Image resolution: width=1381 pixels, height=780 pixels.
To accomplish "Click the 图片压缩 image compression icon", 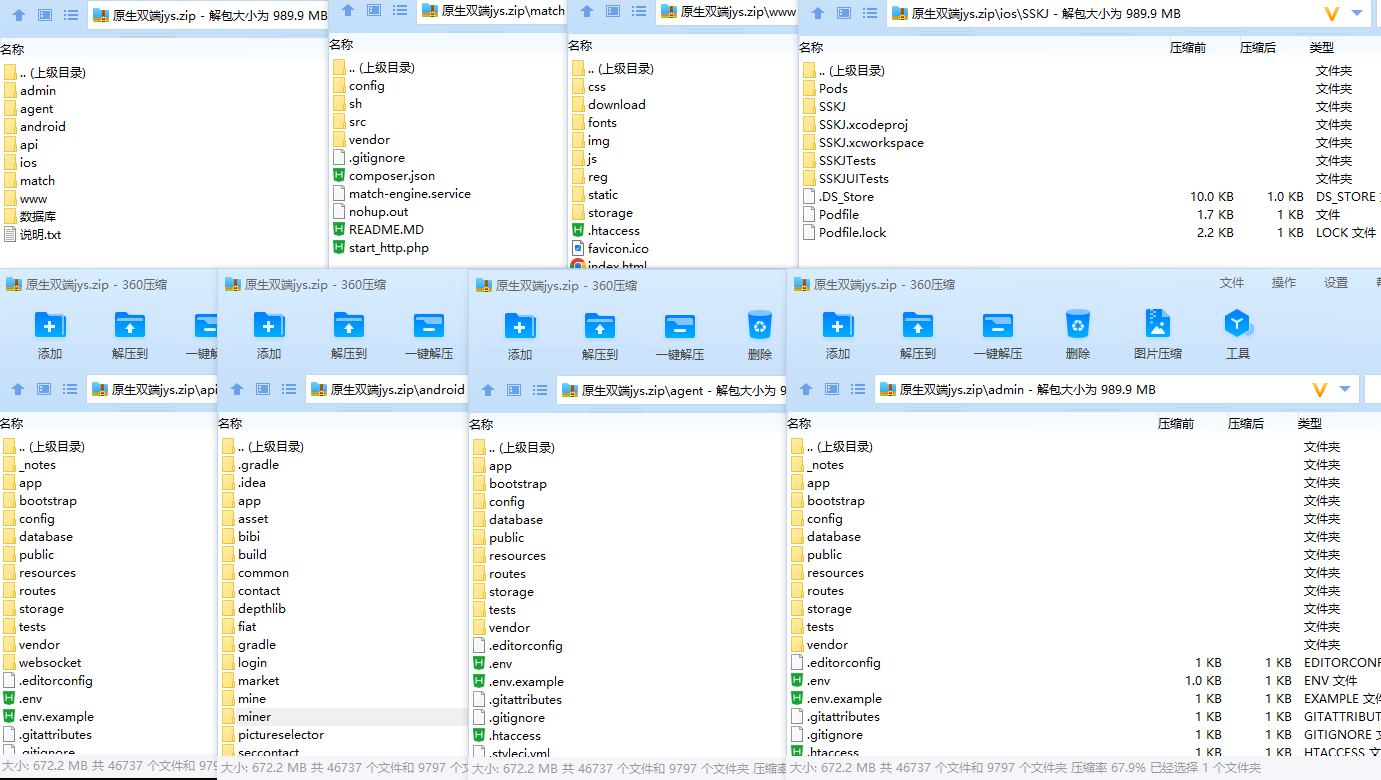I will (x=1157, y=333).
